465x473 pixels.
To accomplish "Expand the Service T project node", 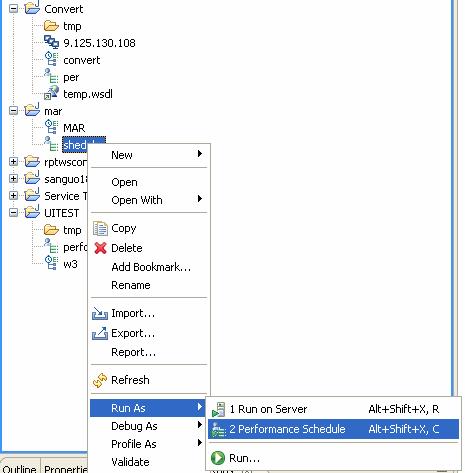I will 14,196.
